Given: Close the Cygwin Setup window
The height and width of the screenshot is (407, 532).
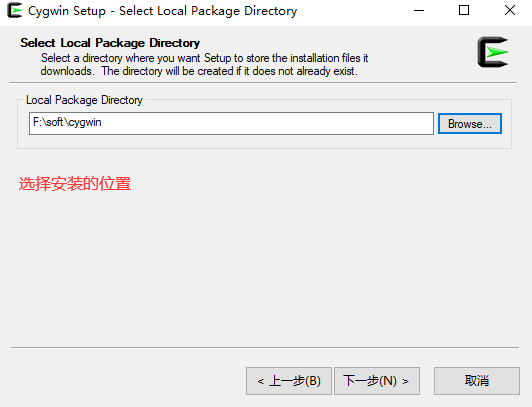Looking at the screenshot, I should point(510,11).
